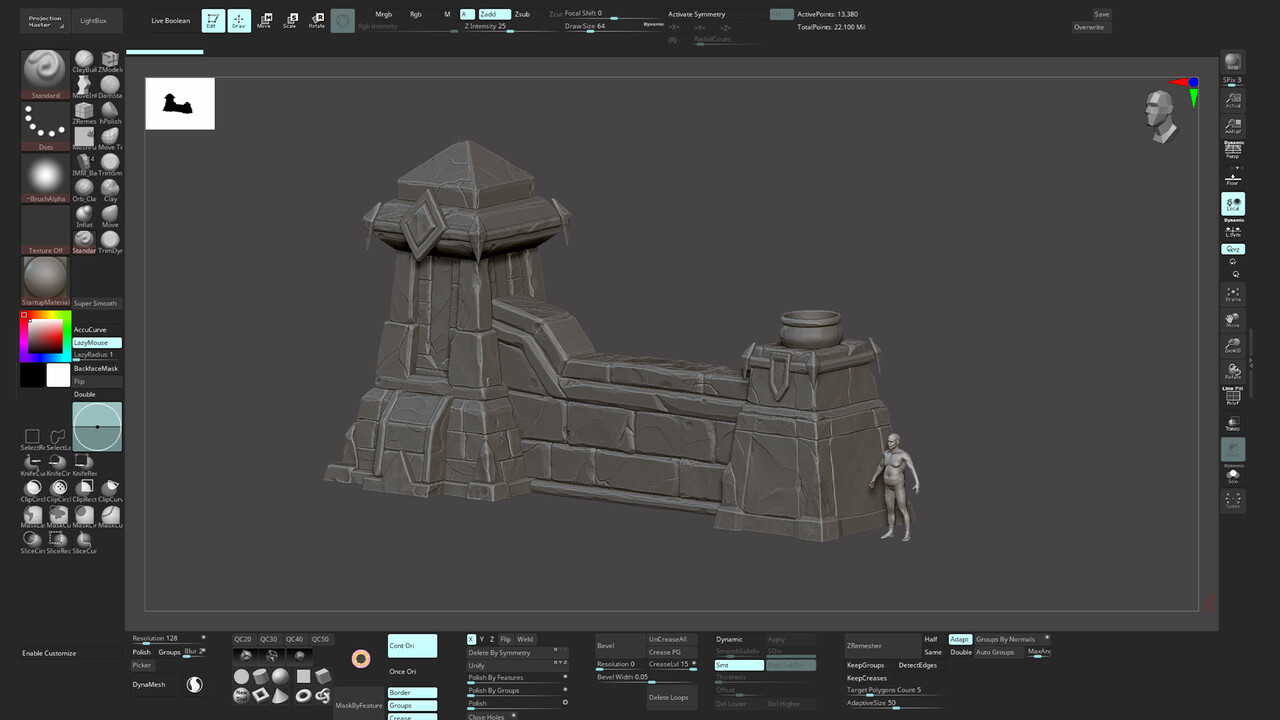
Task: Select the white secondary color swatch
Action: pyautogui.click(x=58, y=375)
